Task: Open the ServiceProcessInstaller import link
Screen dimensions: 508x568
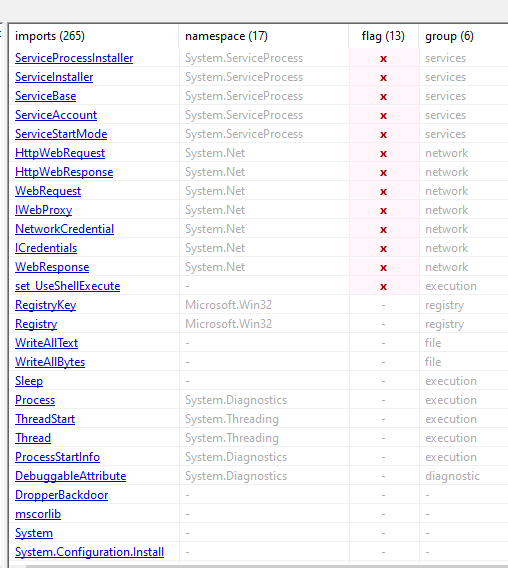Action: coord(74,58)
